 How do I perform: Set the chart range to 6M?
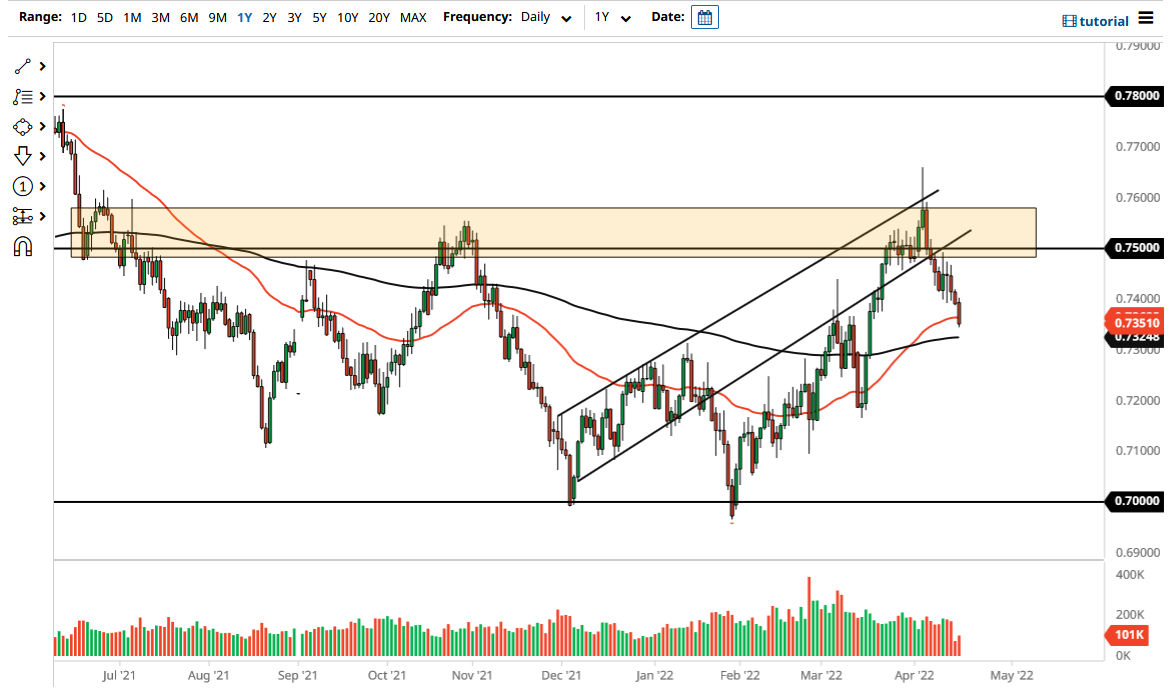(x=189, y=17)
